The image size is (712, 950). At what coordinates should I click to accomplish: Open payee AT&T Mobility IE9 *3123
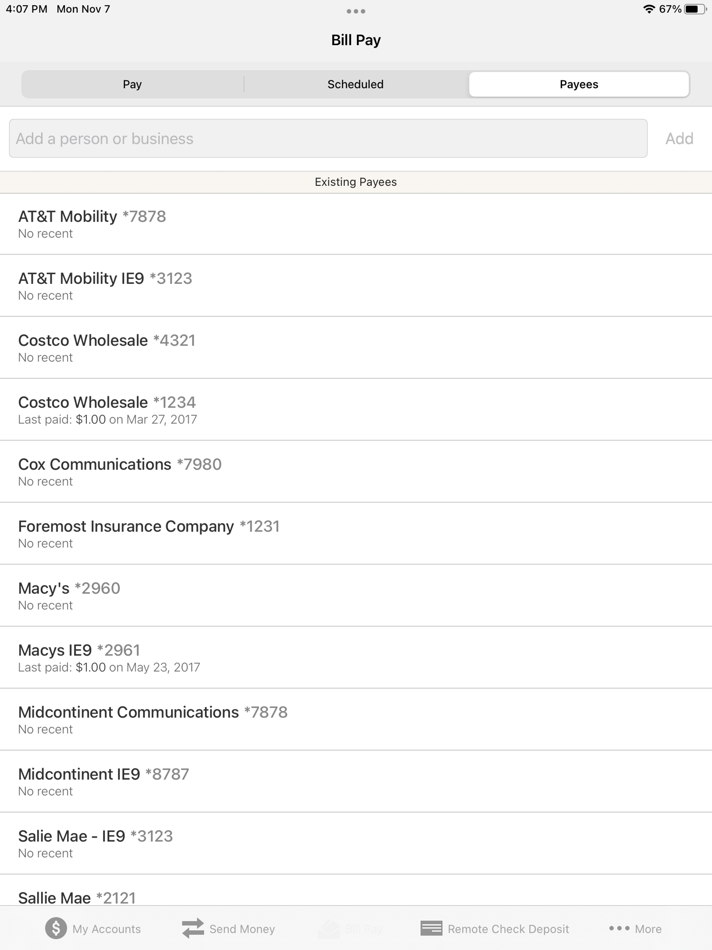356,286
